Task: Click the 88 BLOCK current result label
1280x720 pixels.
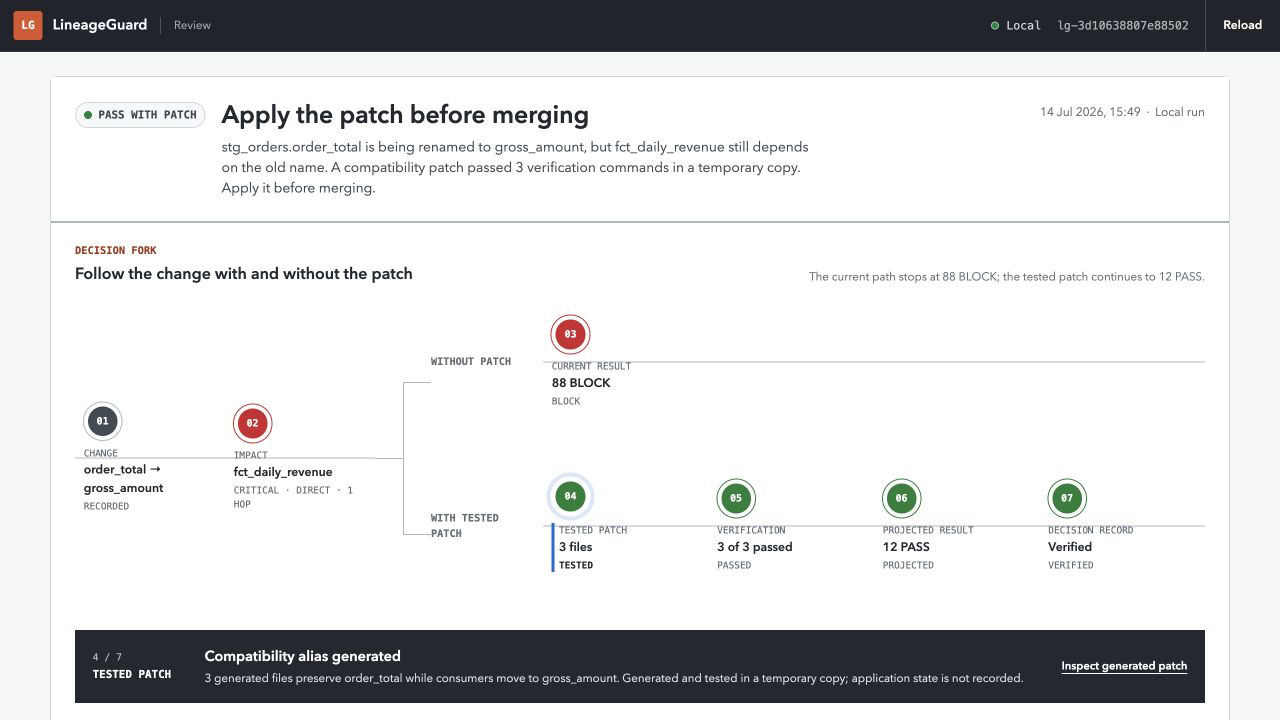Action: pyautogui.click(x=581, y=383)
